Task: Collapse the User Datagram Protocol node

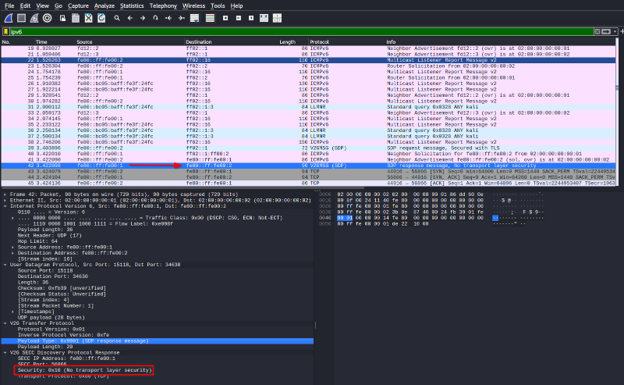Action: click(5, 265)
